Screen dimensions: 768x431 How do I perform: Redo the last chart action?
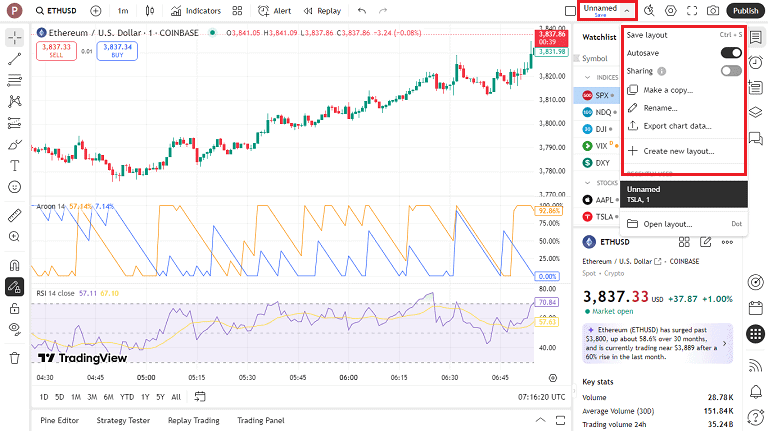[383, 11]
